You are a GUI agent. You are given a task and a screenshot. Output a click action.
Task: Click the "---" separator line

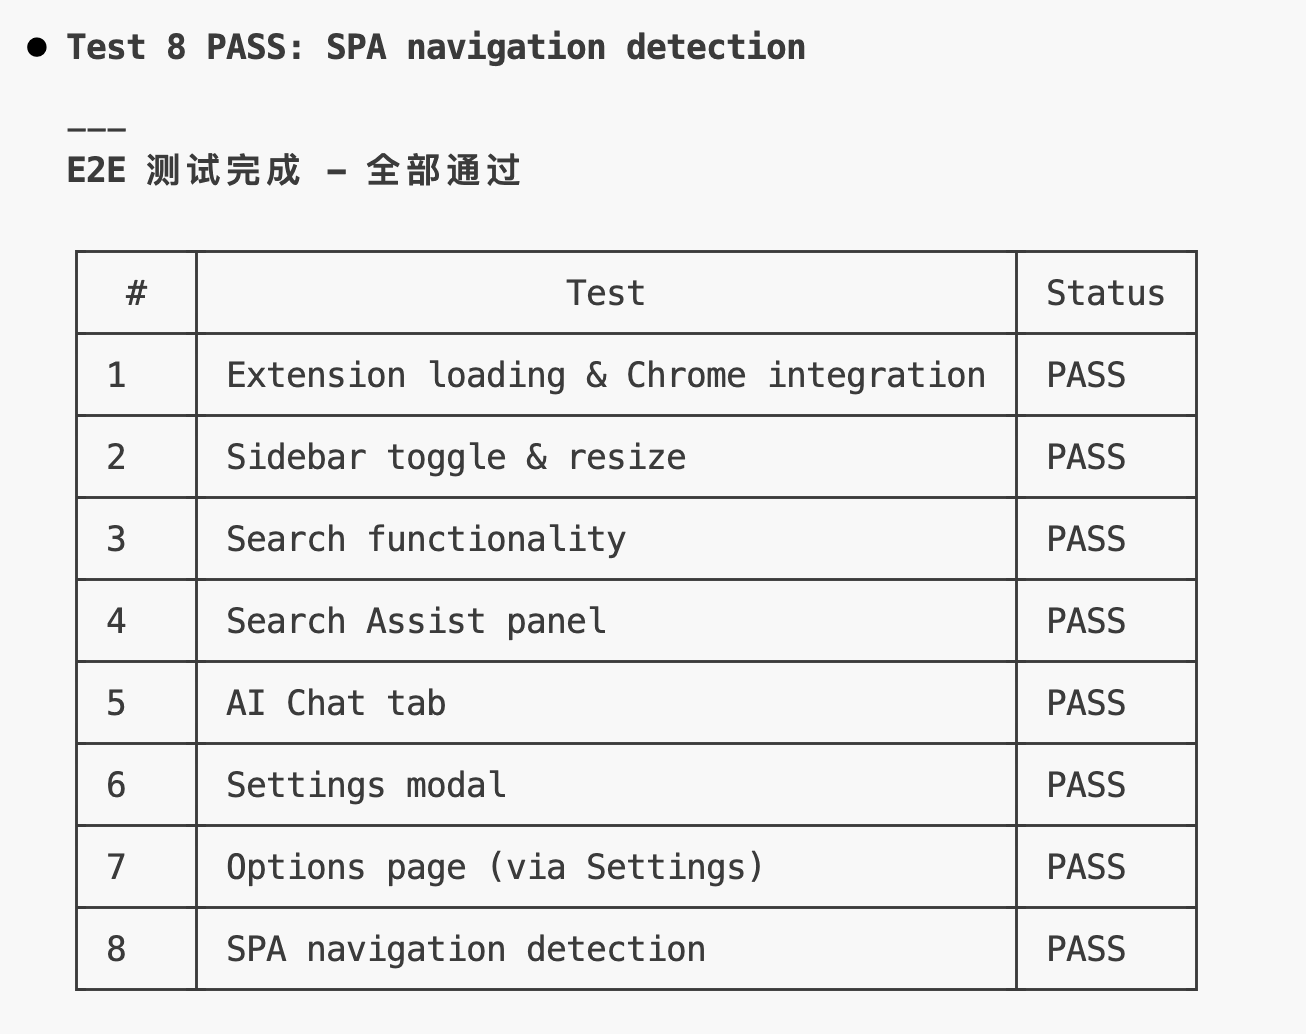pos(96,129)
